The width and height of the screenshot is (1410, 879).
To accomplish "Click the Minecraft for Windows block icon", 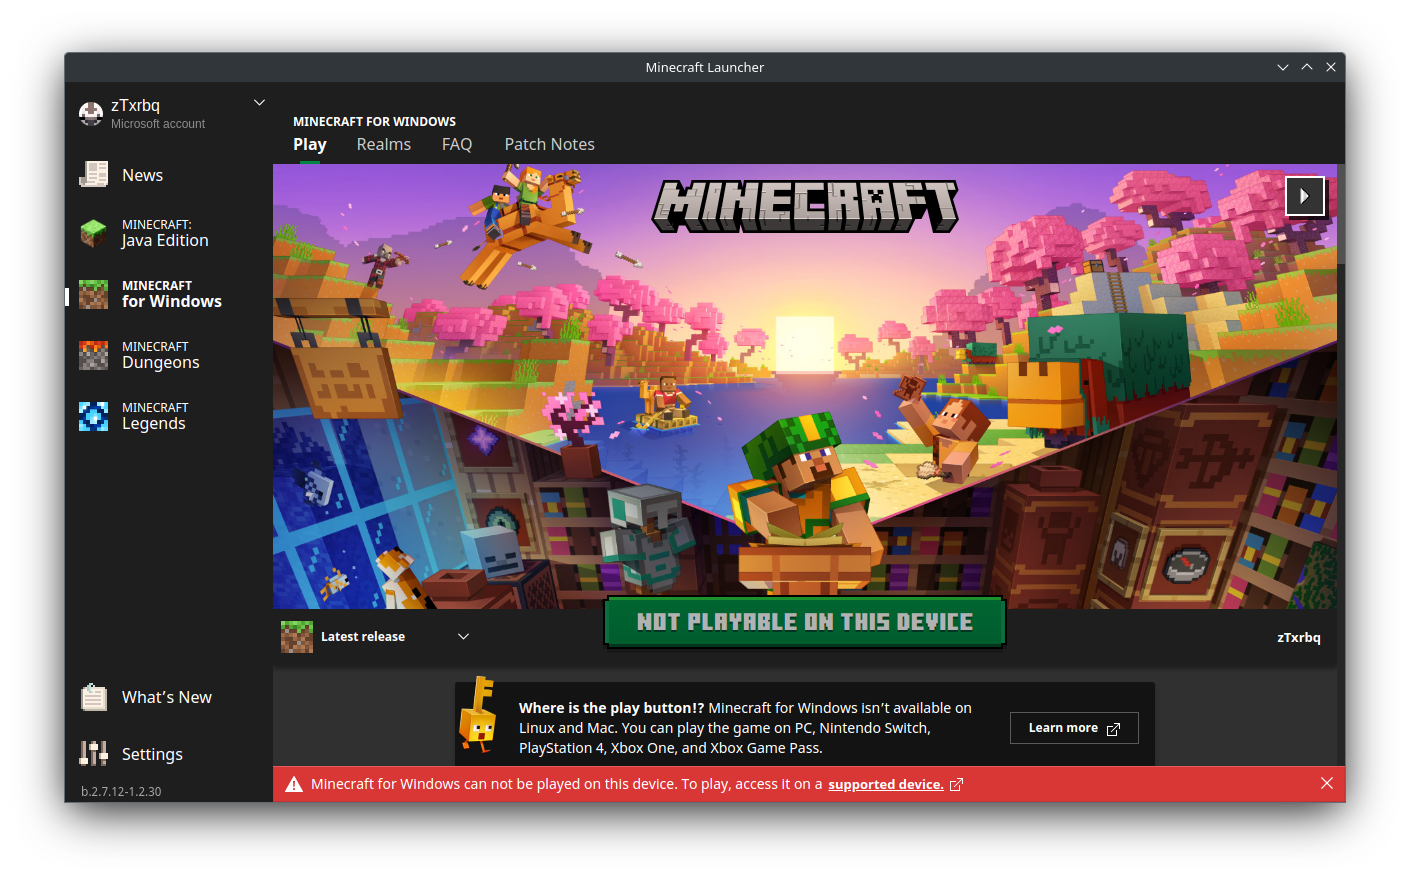I will 94,294.
